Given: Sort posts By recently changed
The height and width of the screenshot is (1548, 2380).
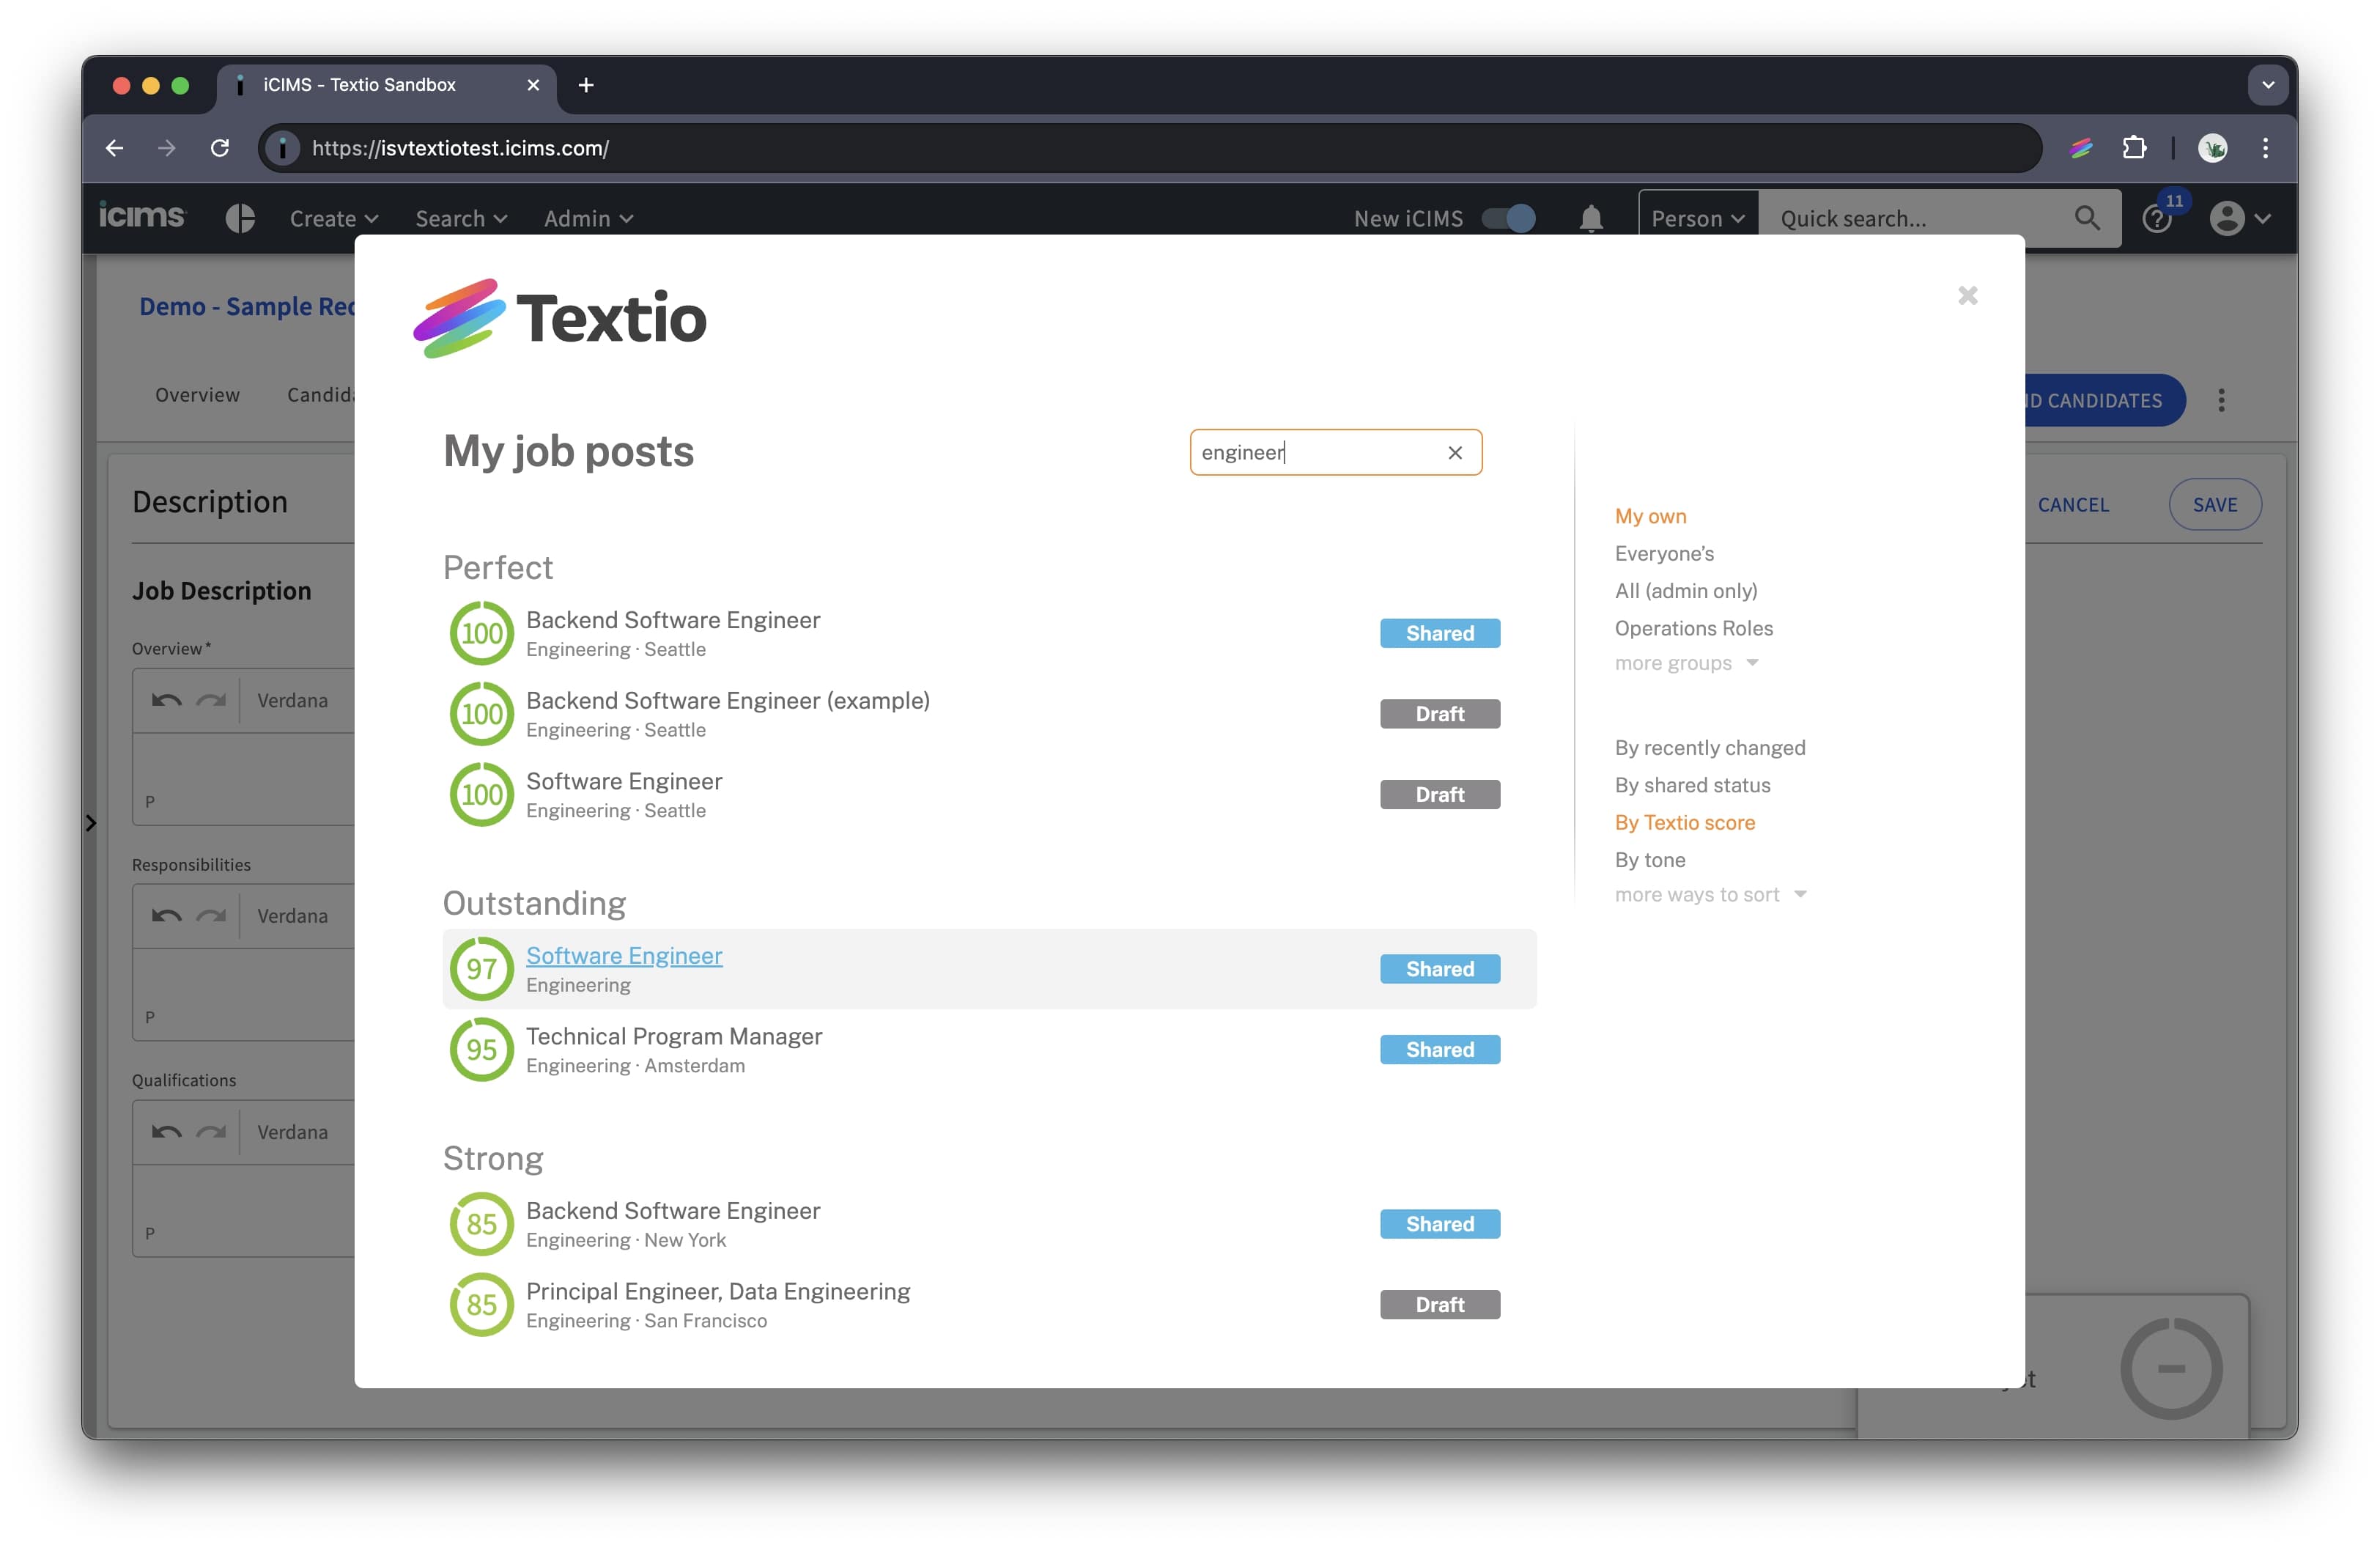Looking at the screenshot, I should (x=1710, y=747).
